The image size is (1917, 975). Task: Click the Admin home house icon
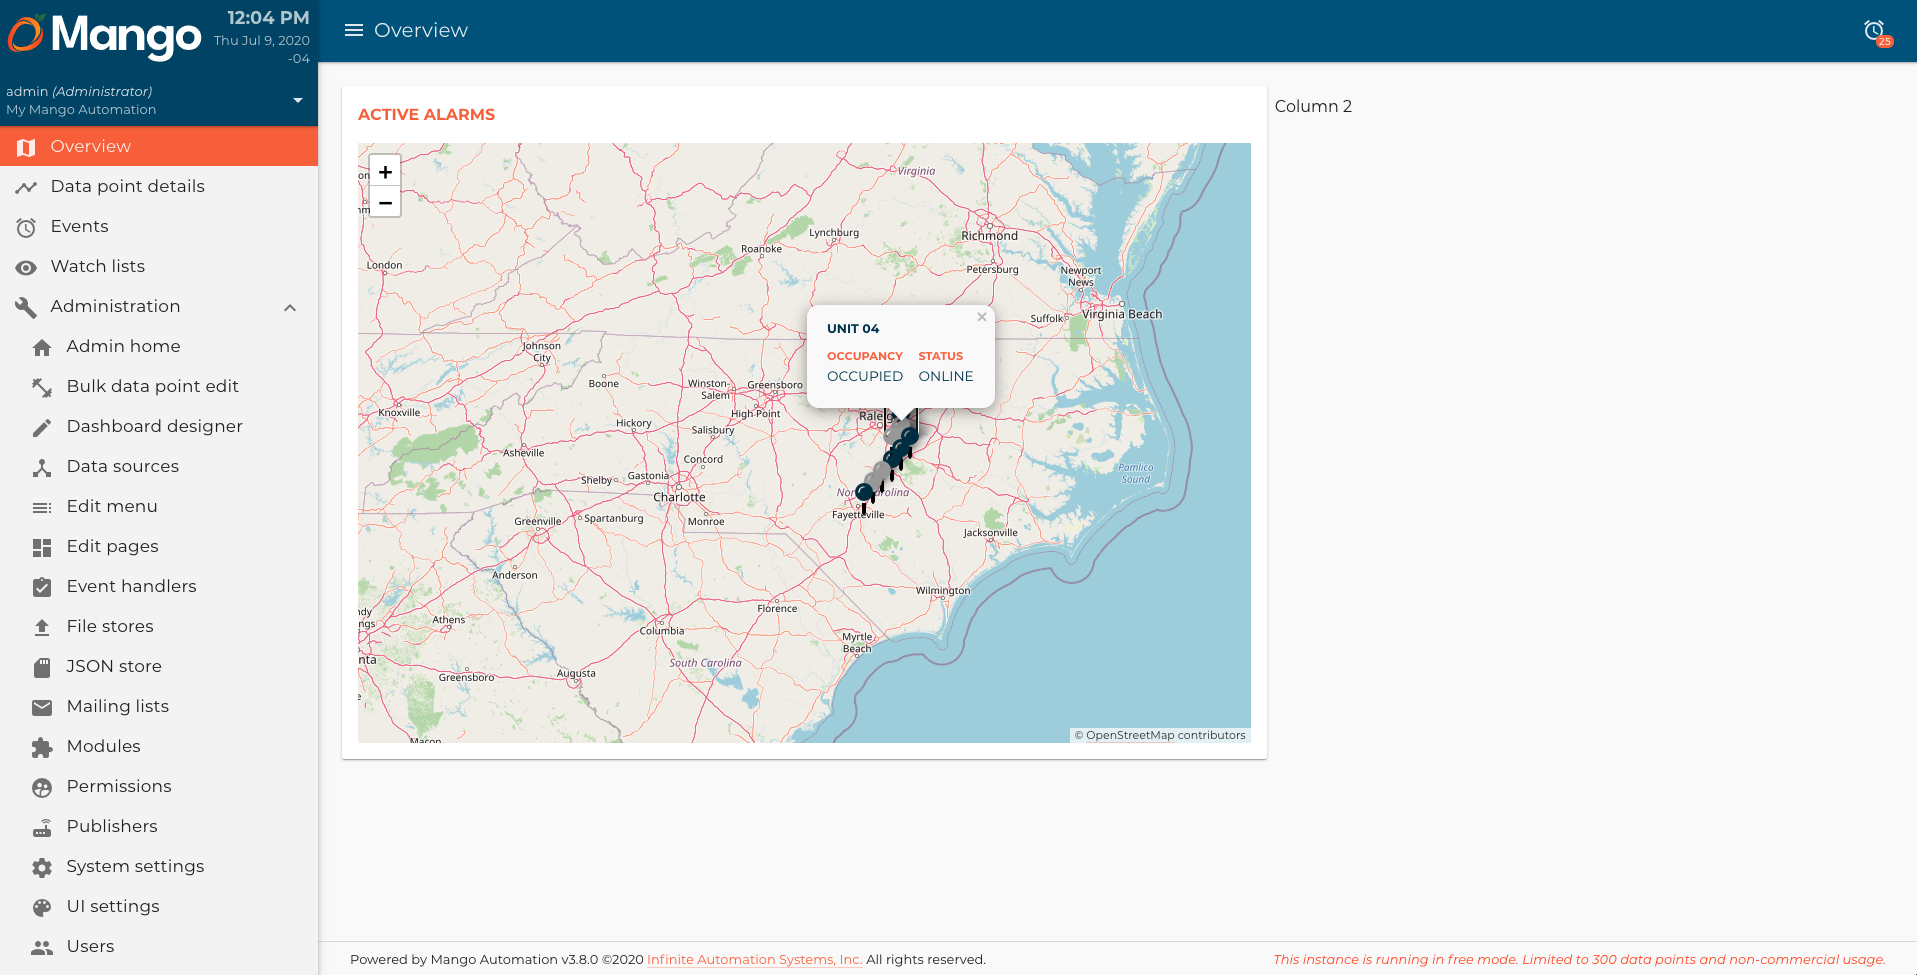pyautogui.click(x=42, y=347)
